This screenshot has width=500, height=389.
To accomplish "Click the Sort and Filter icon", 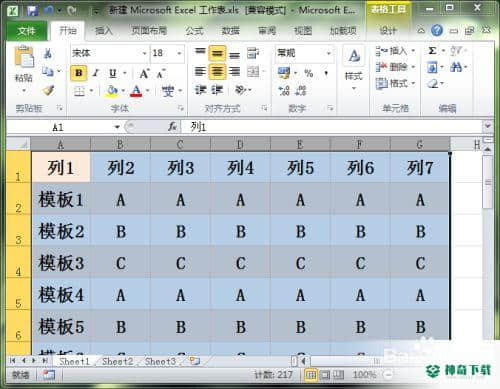I will click(x=456, y=51).
